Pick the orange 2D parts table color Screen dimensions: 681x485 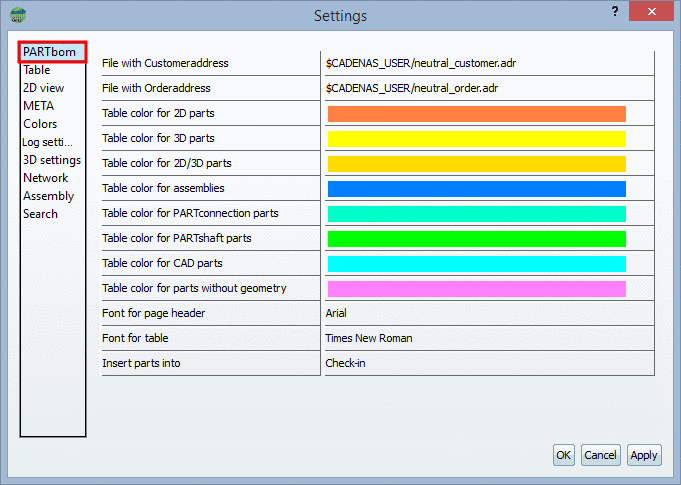tap(476, 114)
